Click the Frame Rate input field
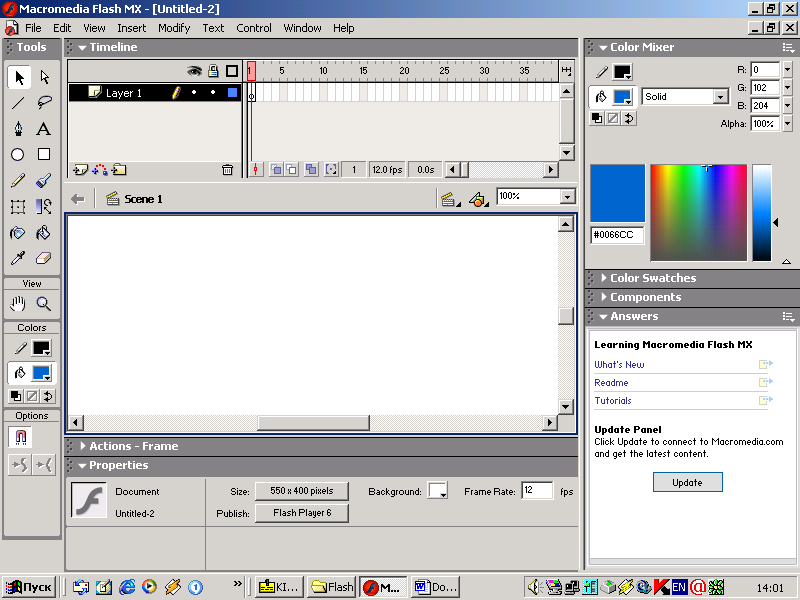Screen dimensions: 800x600 pos(537,490)
